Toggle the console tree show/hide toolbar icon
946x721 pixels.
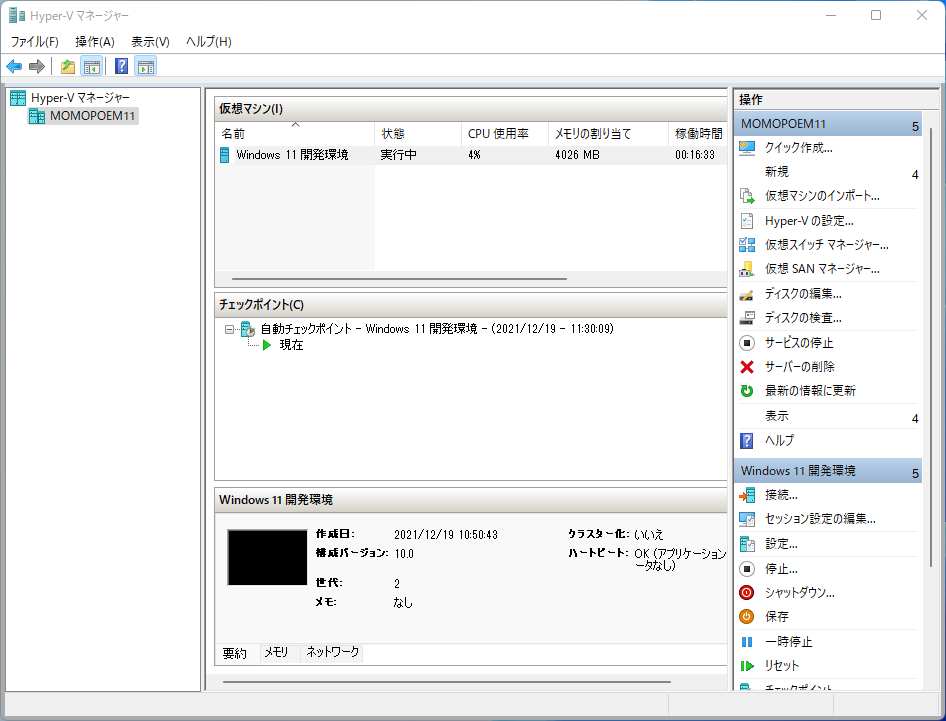pyautogui.click(x=92, y=66)
